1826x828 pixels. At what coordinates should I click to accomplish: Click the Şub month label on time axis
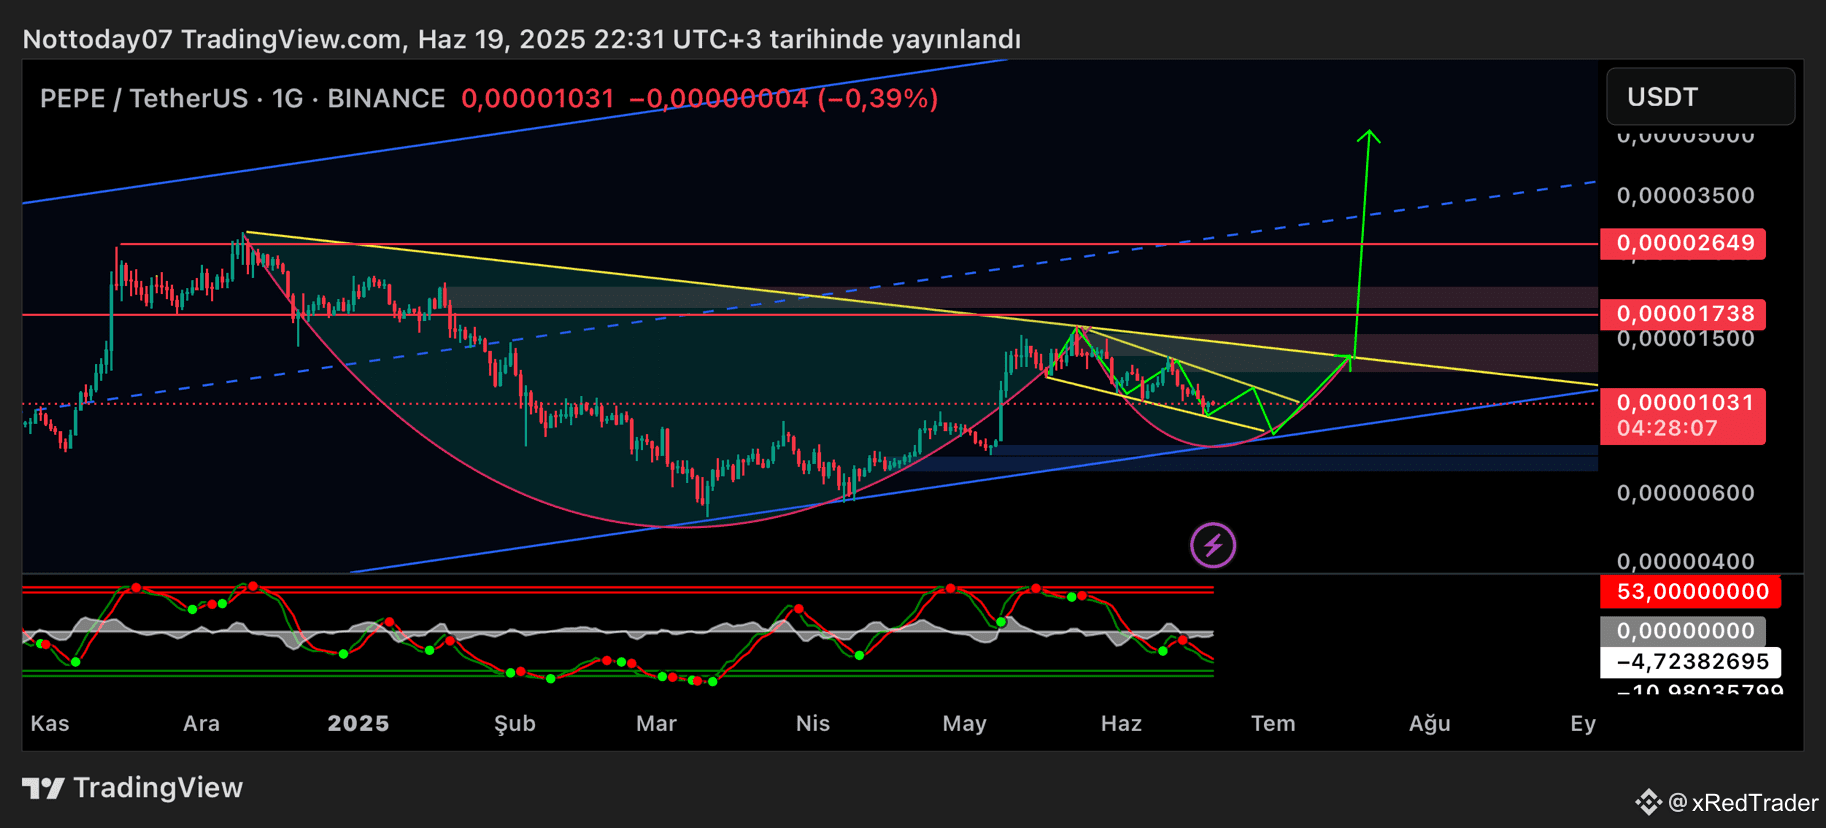pyautogui.click(x=515, y=724)
